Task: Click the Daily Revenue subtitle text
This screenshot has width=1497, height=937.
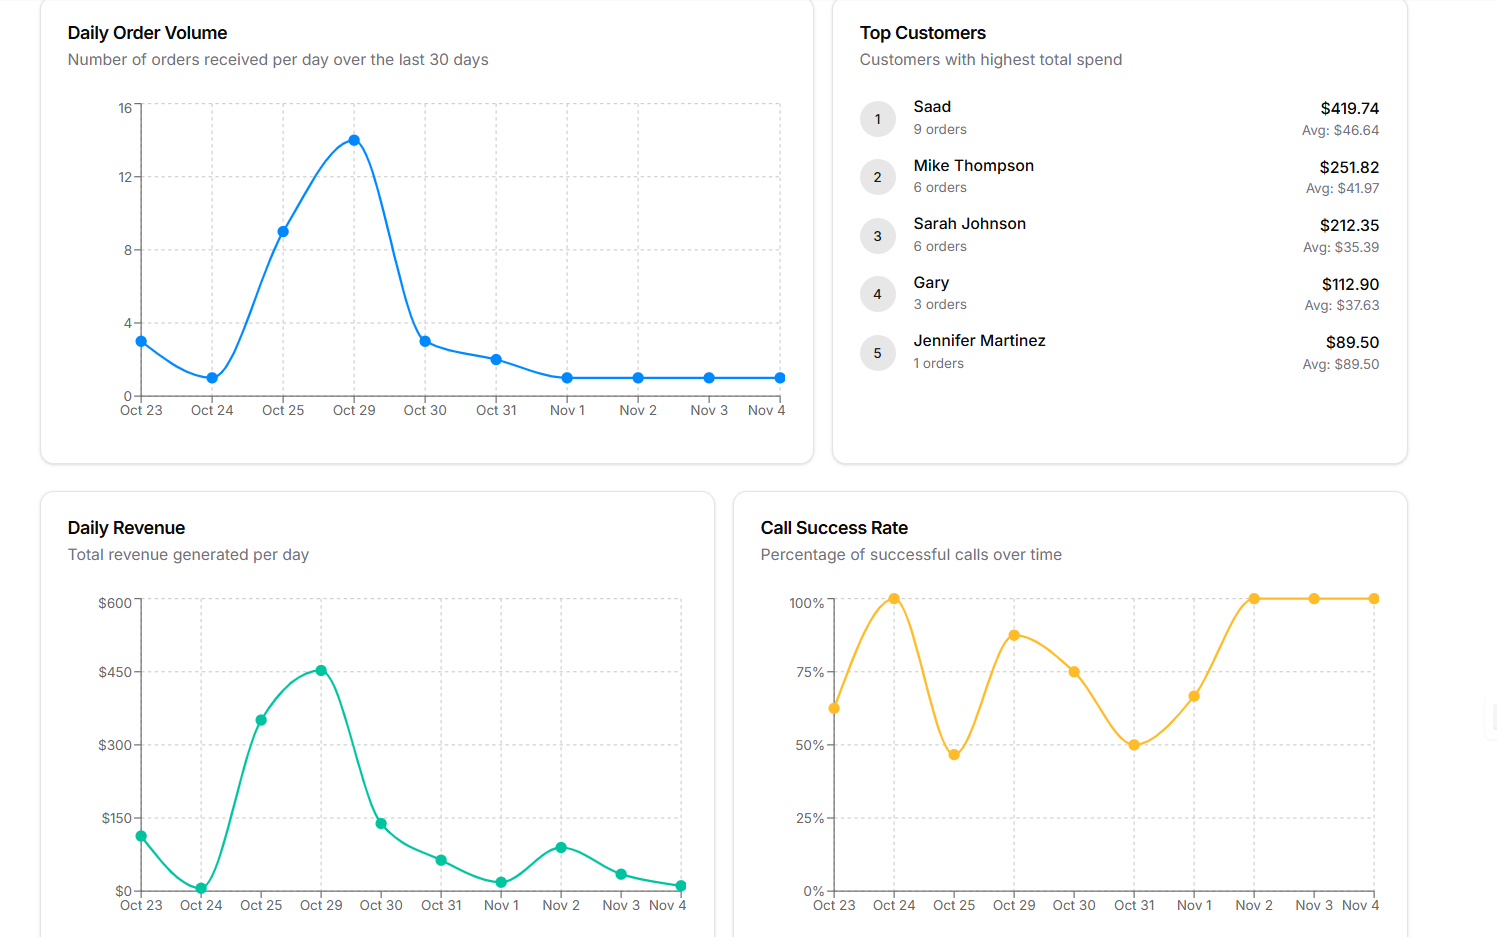Action: click(x=188, y=554)
